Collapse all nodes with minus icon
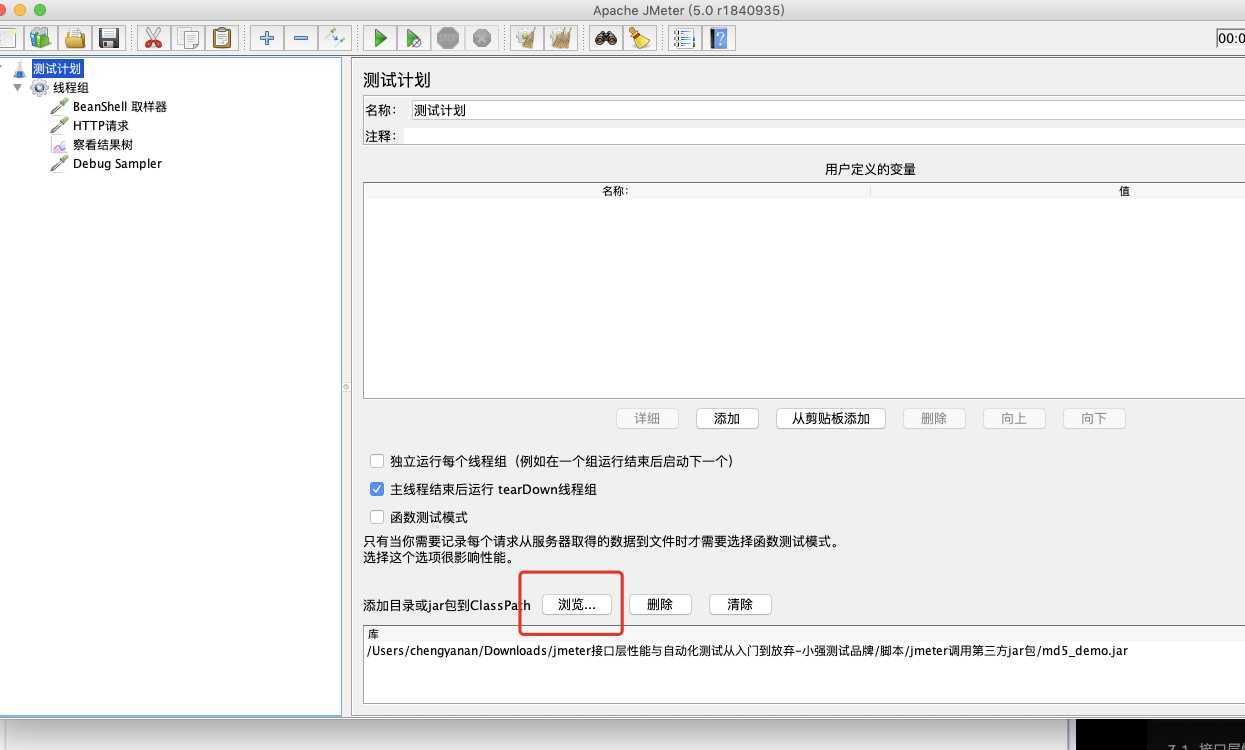Viewport: 1245px width, 750px height. click(x=300, y=38)
